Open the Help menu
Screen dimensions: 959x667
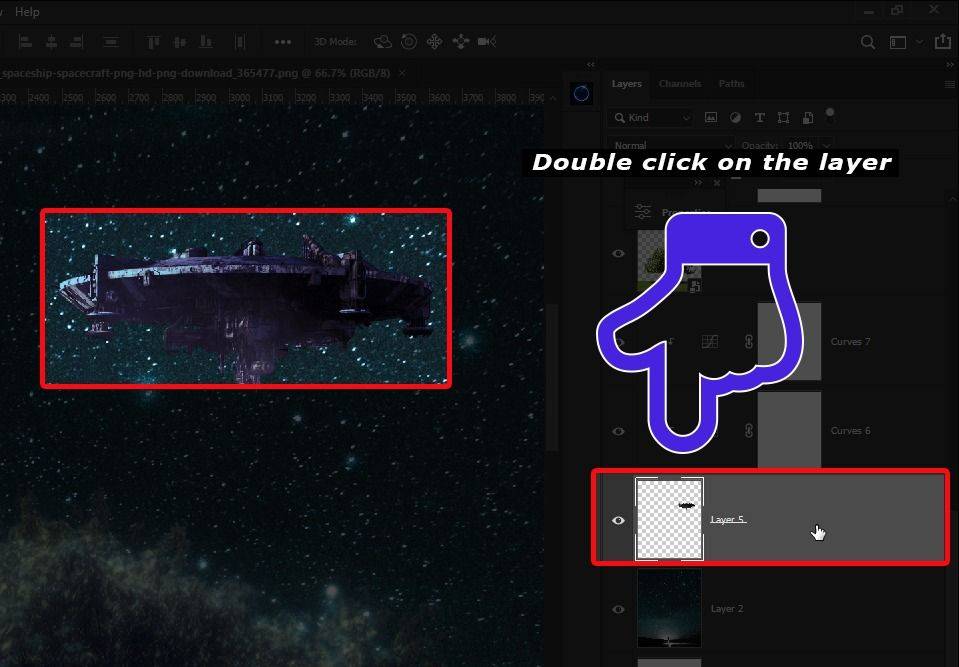point(27,12)
